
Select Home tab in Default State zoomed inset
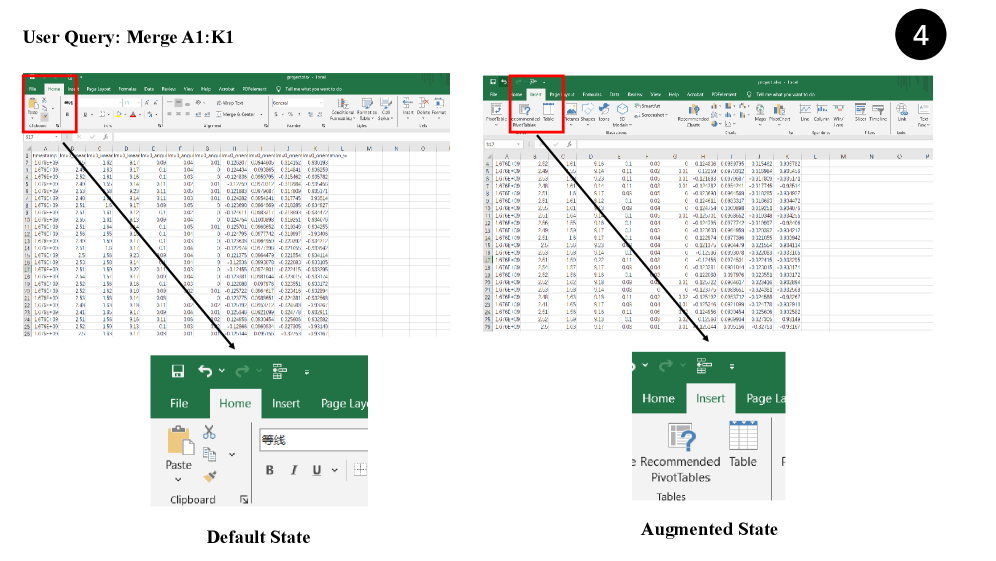point(235,403)
